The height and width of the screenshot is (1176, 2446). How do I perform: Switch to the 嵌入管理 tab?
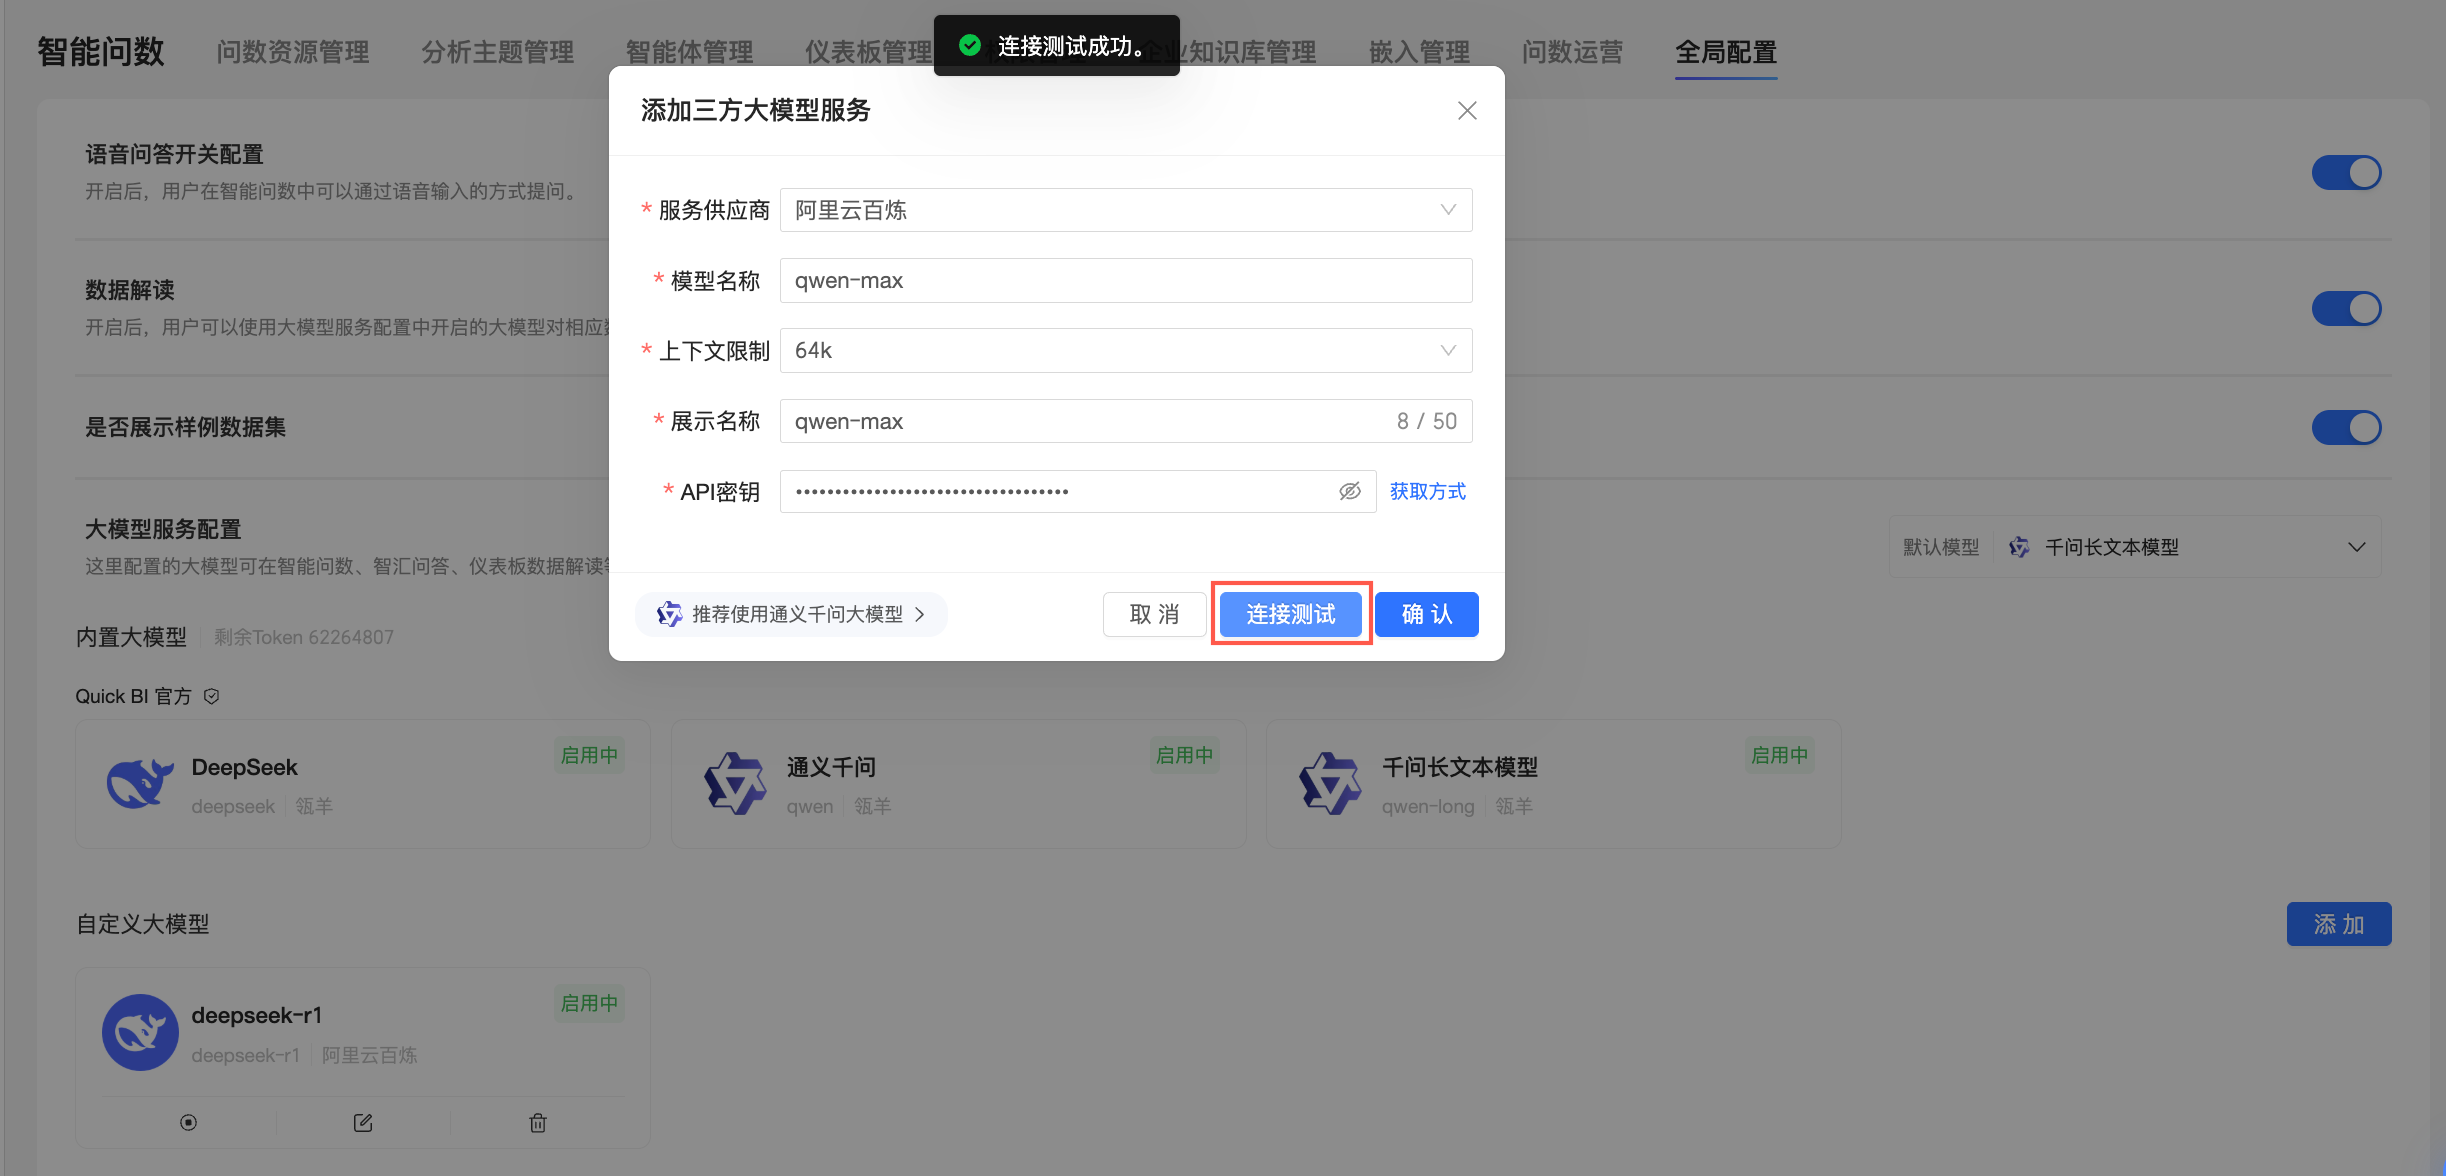(x=1419, y=52)
